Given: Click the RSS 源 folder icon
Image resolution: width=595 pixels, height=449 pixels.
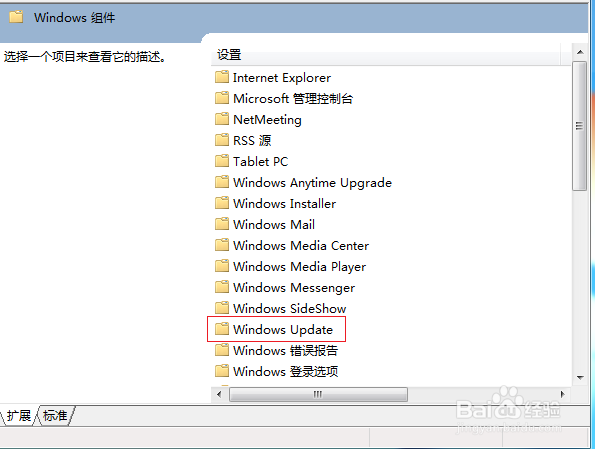Looking at the screenshot, I should [x=222, y=140].
